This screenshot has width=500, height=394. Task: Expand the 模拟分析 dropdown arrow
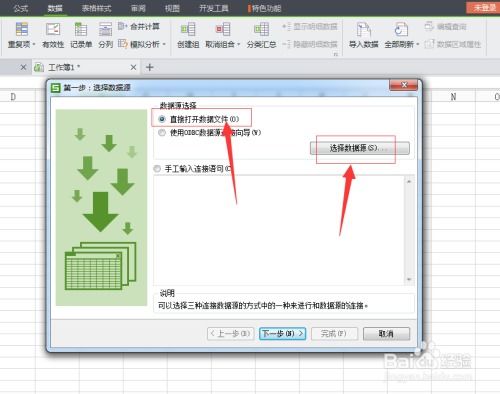(x=164, y=44)
